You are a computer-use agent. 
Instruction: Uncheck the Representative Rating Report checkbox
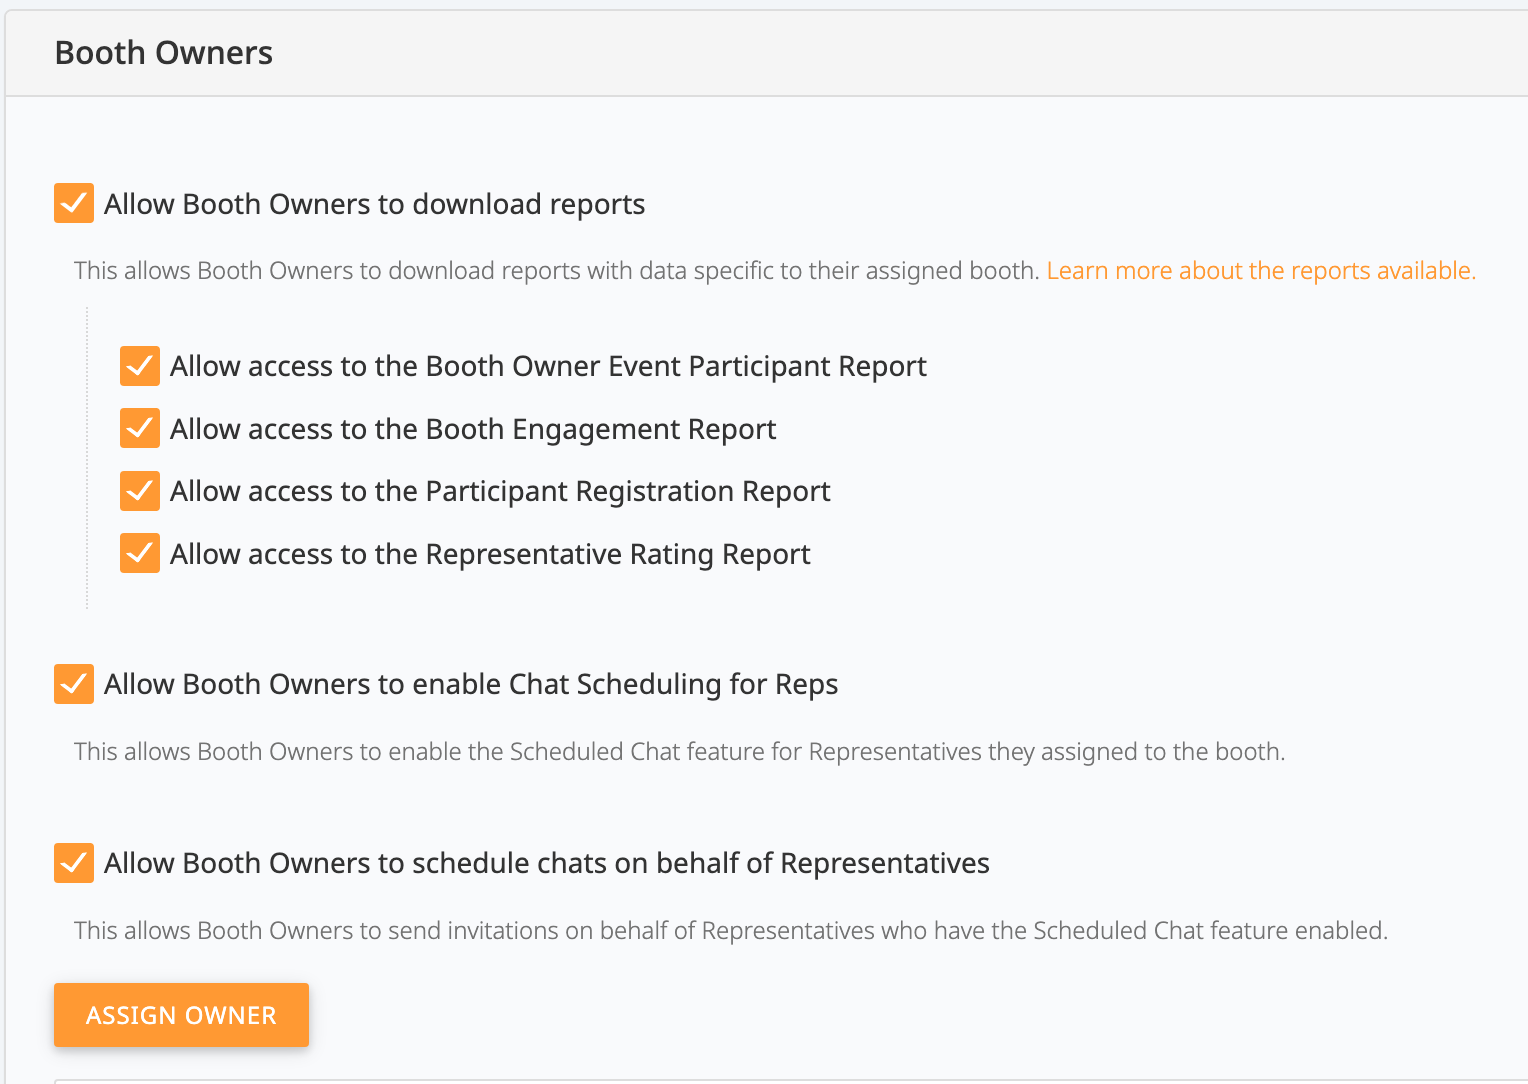coord(140,553)
